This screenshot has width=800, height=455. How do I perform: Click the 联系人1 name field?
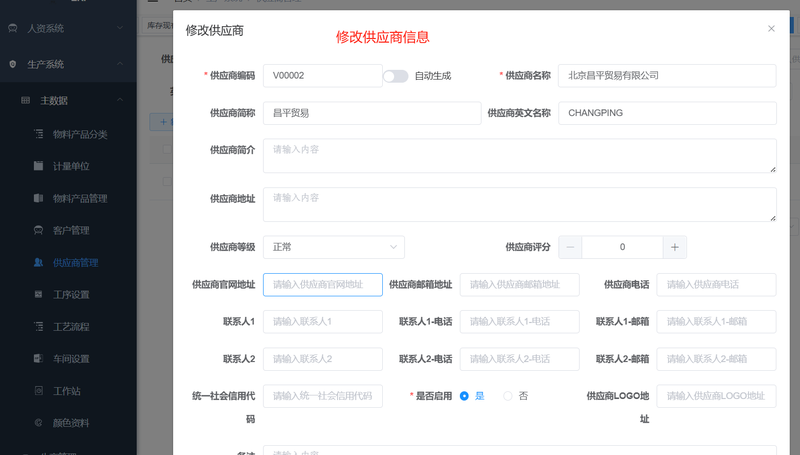pyautogui.click(x=322, y=321)
